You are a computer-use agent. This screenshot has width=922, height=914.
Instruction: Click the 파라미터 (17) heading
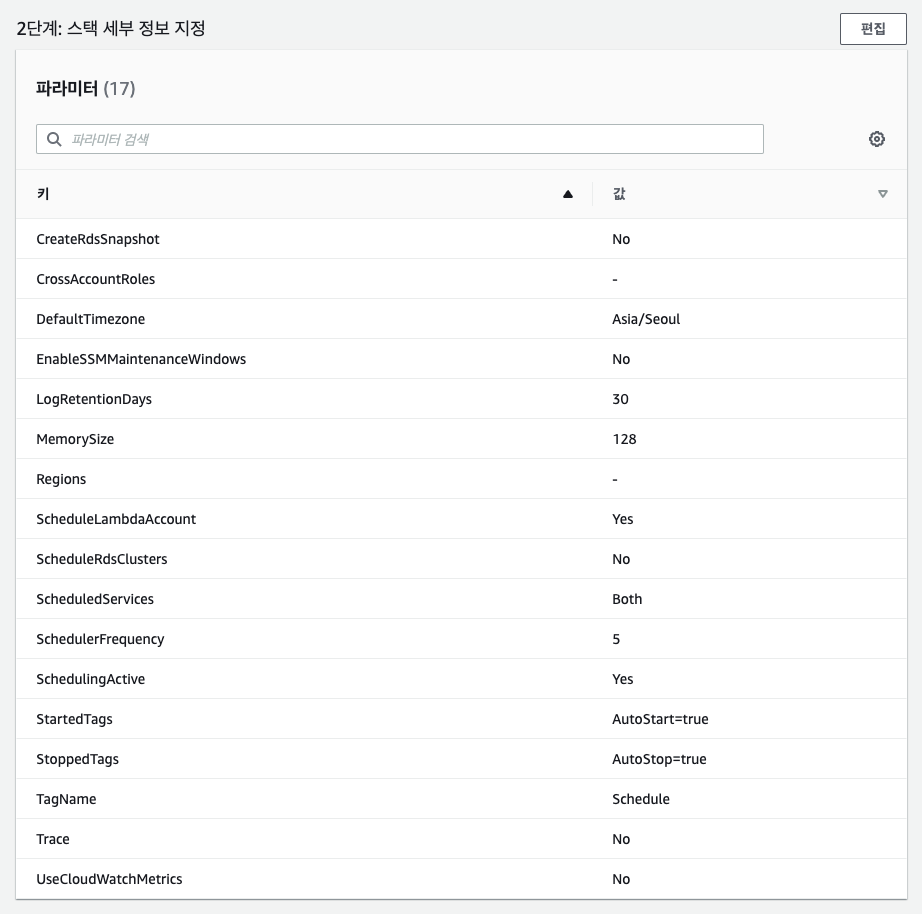86,88
